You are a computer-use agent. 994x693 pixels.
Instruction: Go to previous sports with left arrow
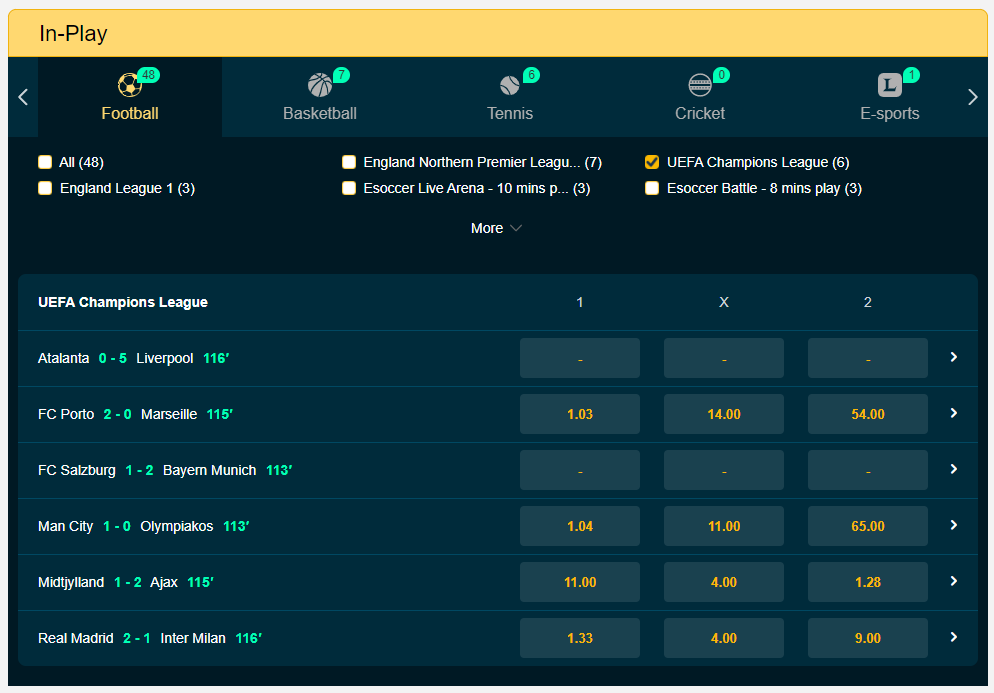(x=23, y=97)
